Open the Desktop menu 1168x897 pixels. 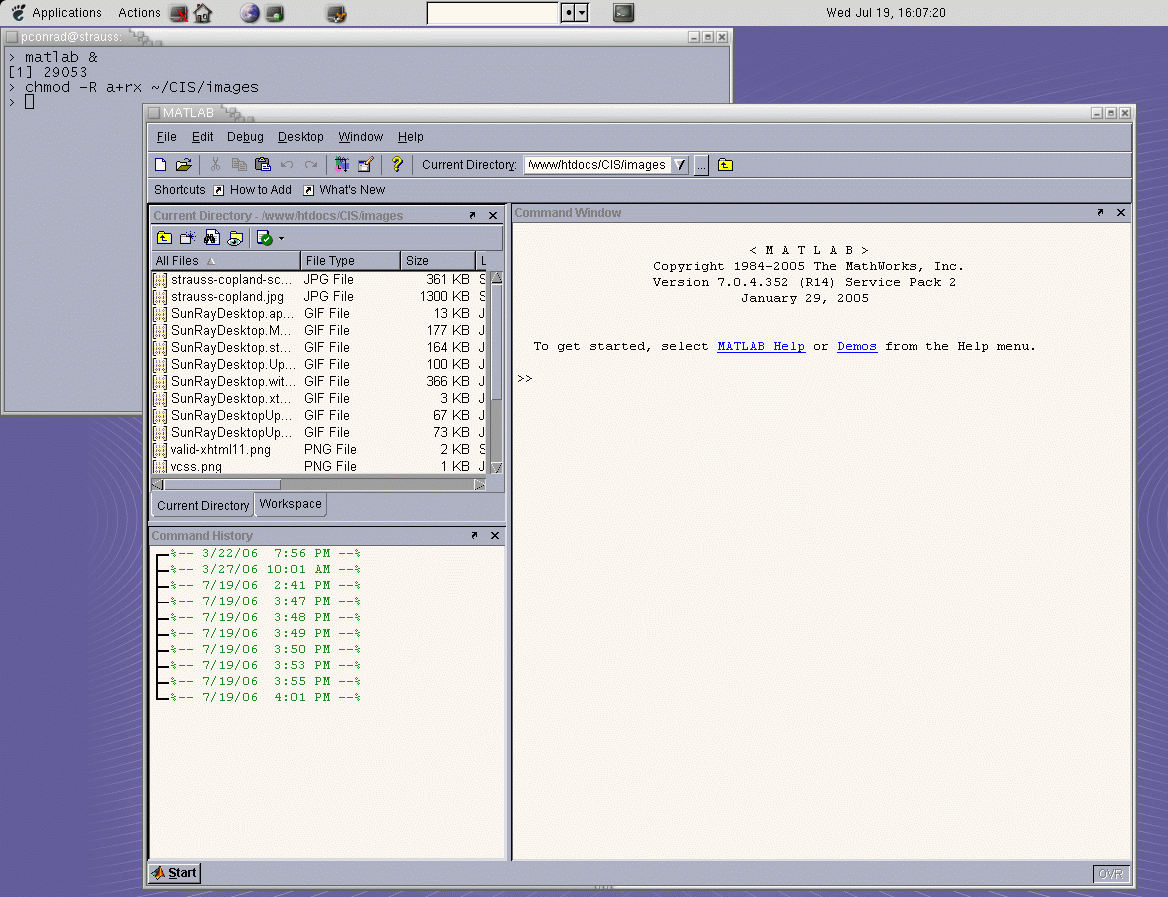301,137
